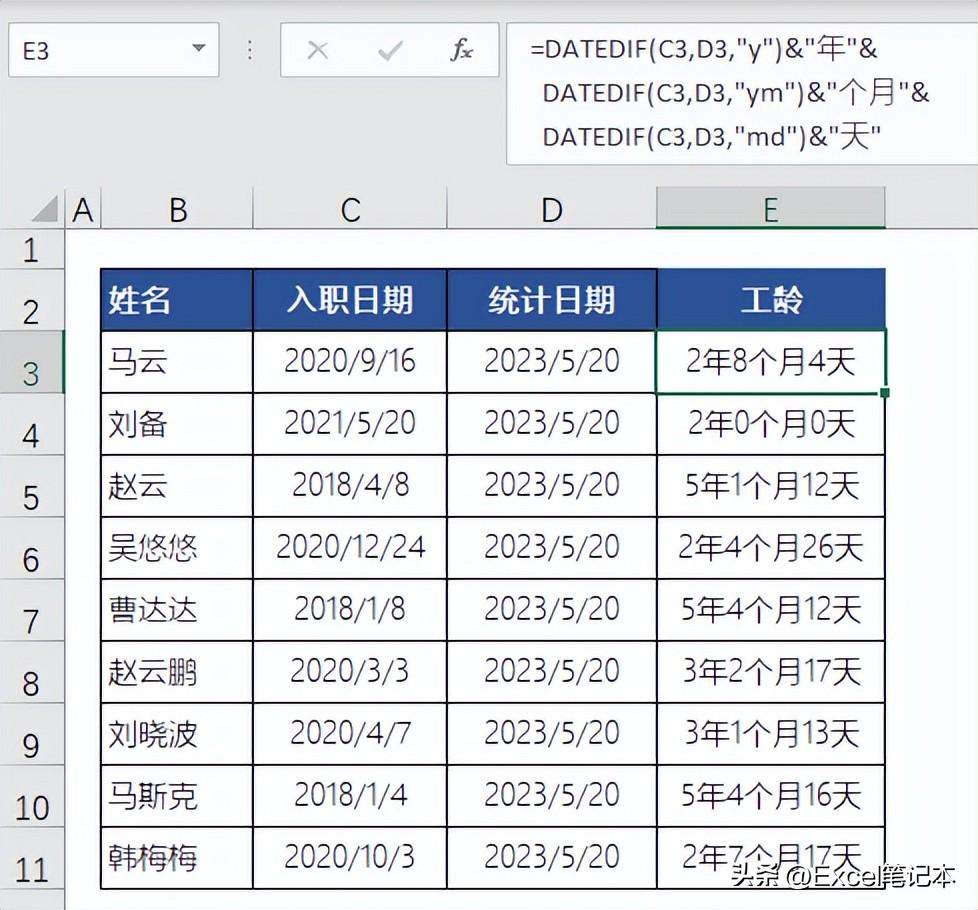Screen dimensions: 978x910
Task: Select the cell containing 曹达达
Action: [x=177, y=610]
